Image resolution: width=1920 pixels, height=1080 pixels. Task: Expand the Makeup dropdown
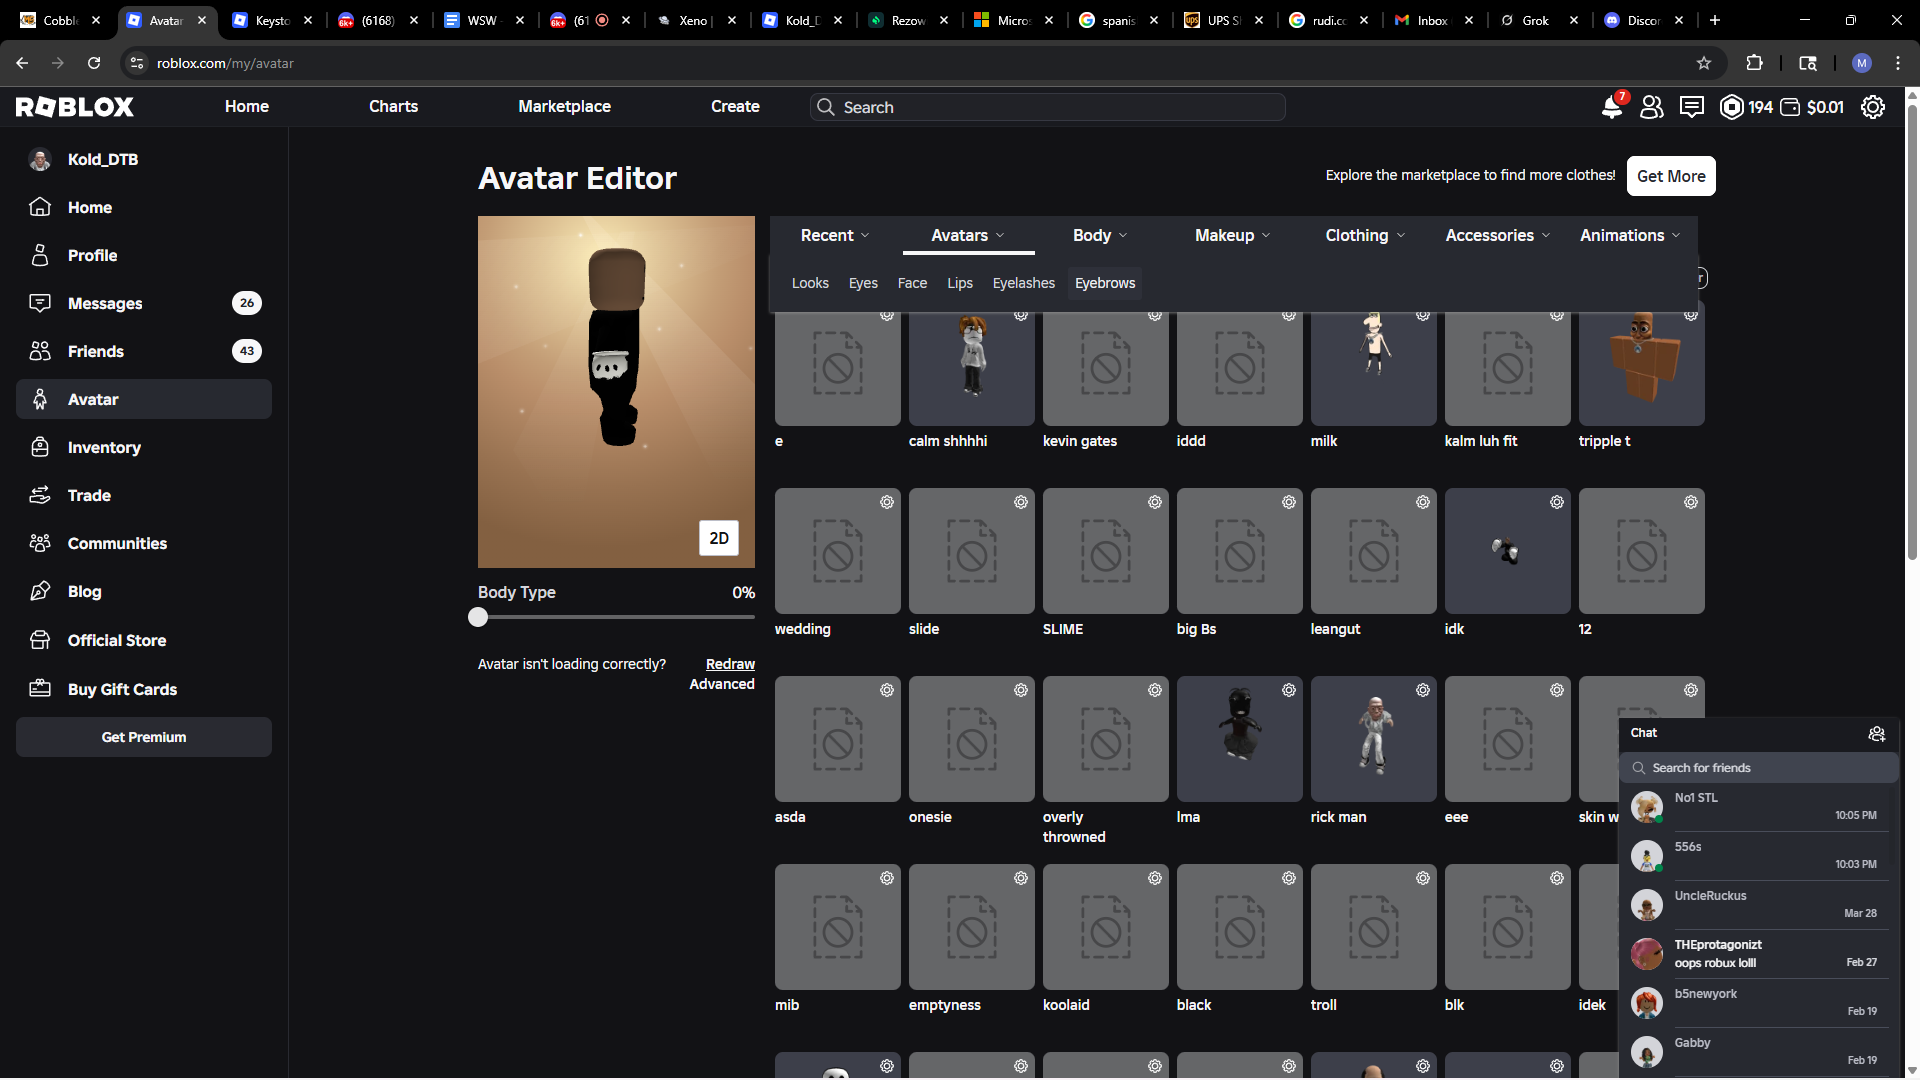pos(1233,235)
